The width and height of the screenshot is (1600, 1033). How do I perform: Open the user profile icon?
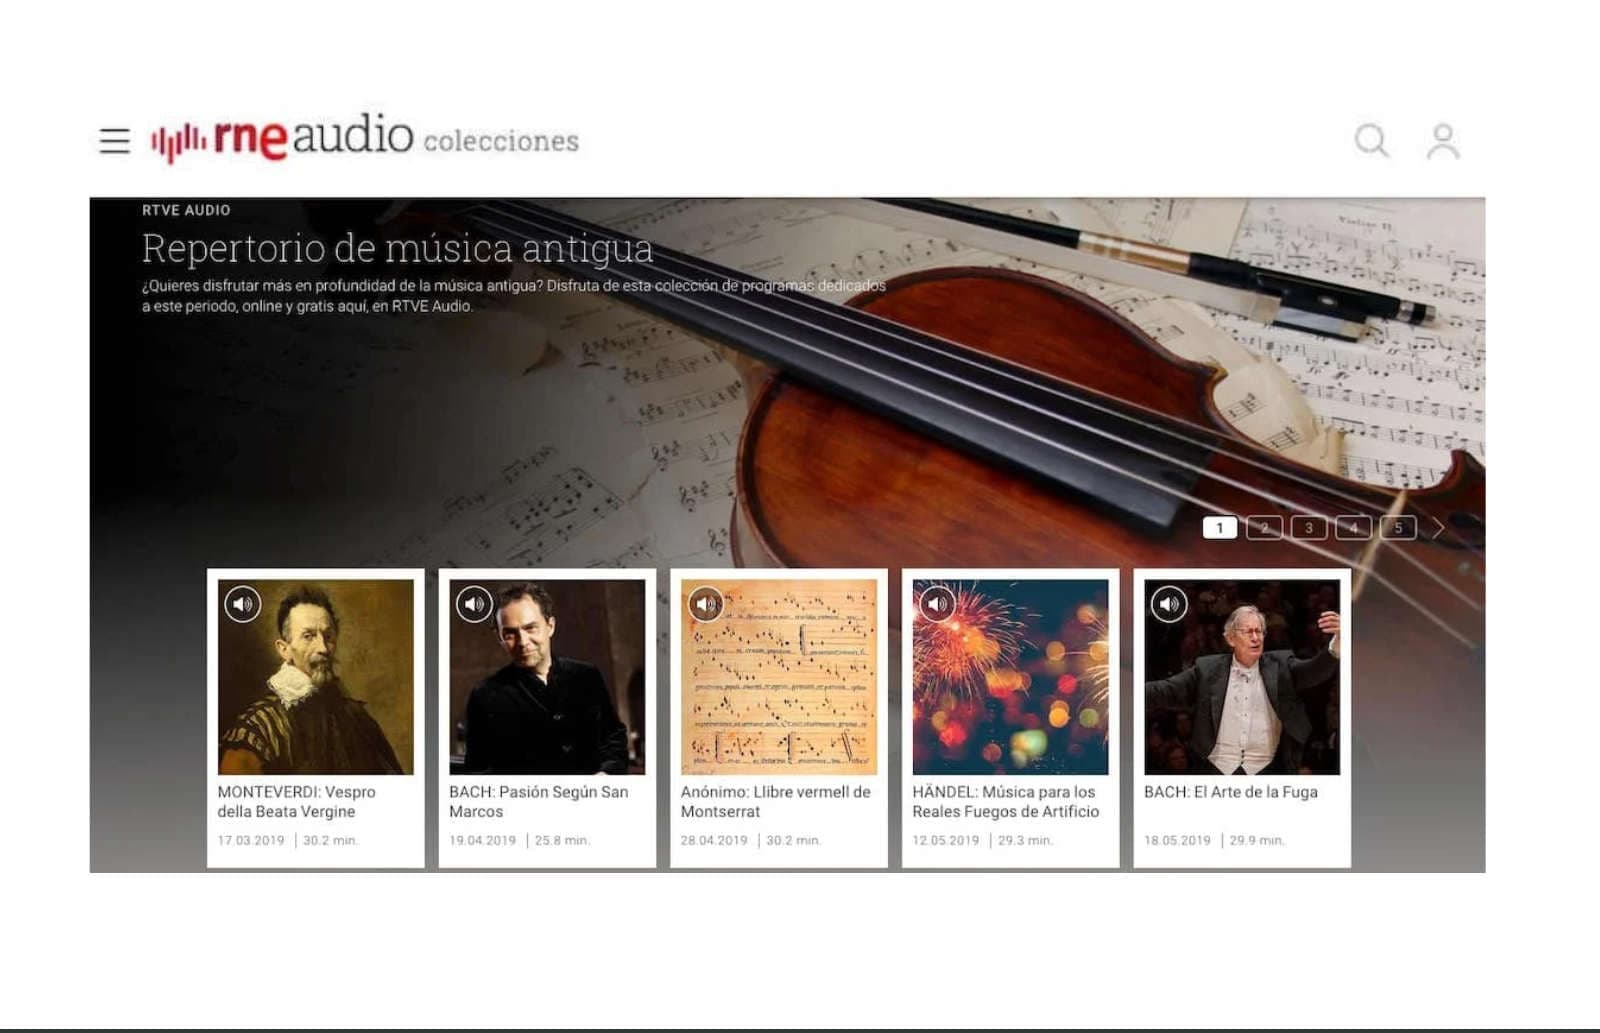(x=1442, y=141)
